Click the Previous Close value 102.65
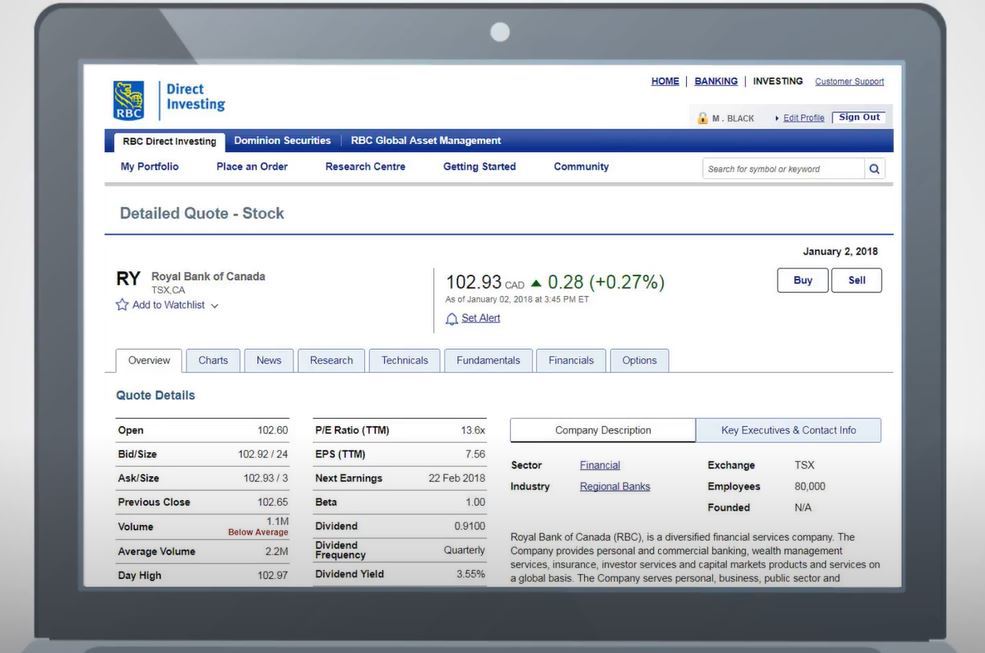985x653 pixels. click(273, 502)
